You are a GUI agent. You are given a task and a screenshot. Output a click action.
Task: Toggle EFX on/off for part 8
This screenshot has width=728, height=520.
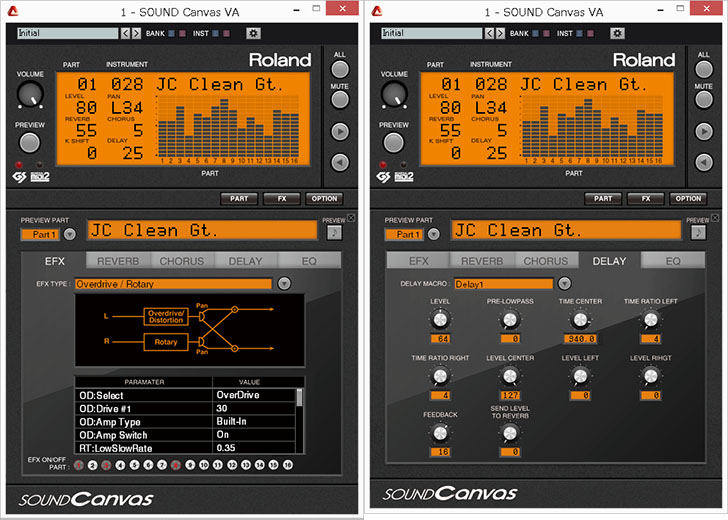[176, 465]
